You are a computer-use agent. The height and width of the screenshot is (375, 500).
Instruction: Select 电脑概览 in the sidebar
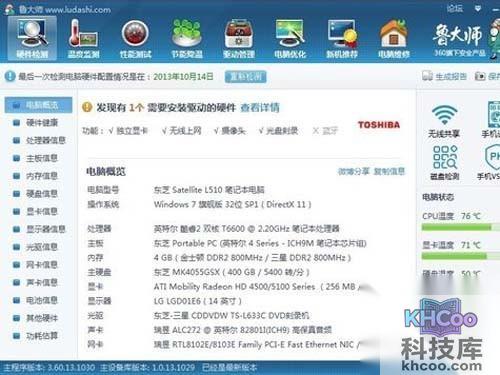pos(38,105)
